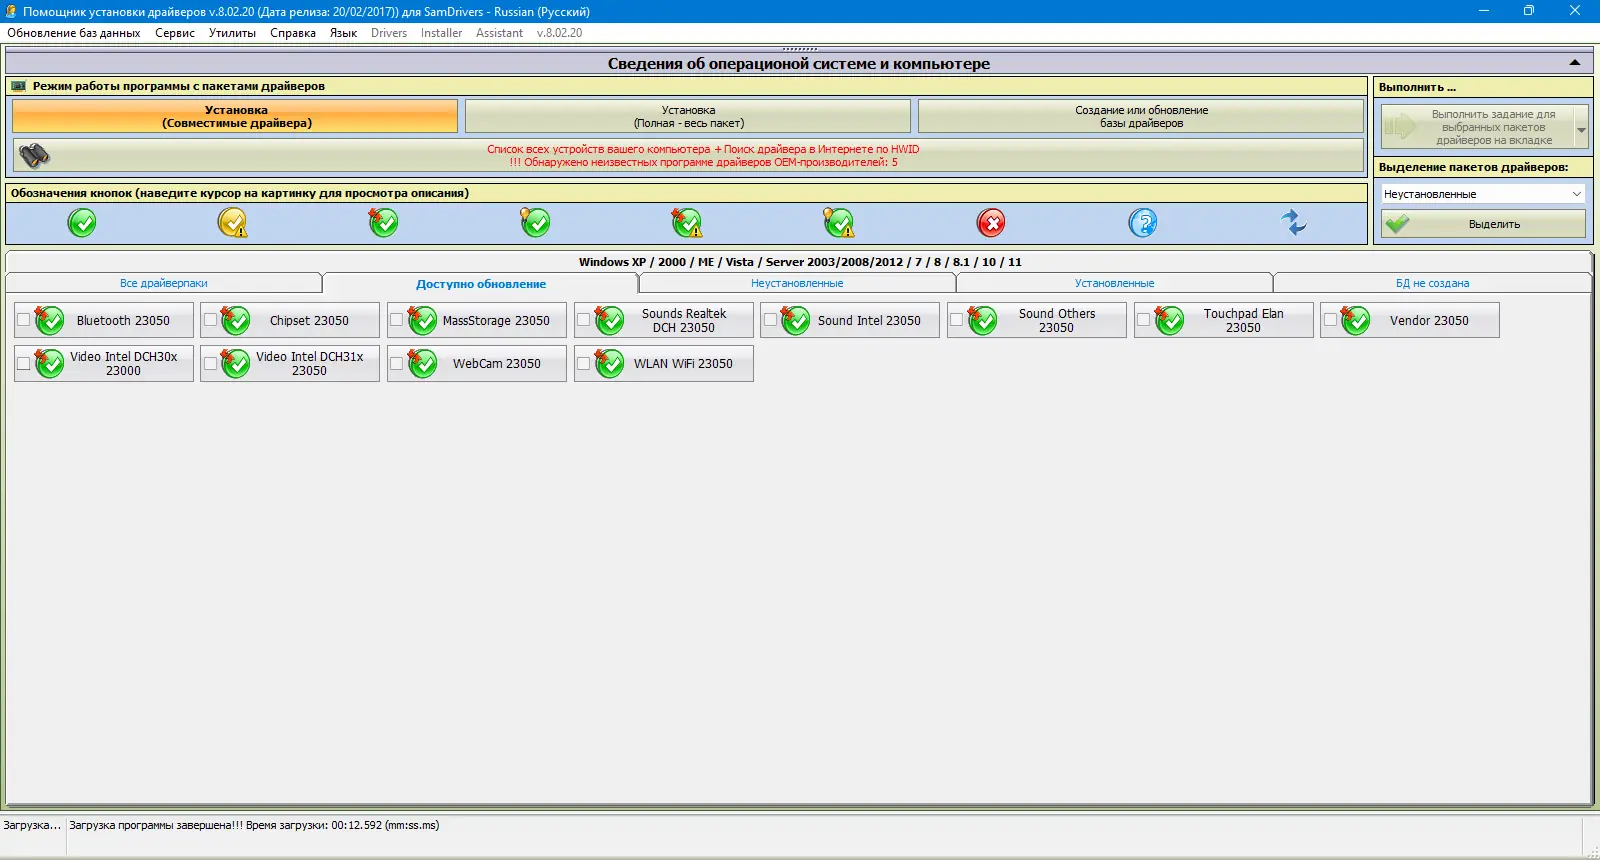Click the blue question mark legend icon
The height and width of the screenshot is (860, 1600).
1143,223
